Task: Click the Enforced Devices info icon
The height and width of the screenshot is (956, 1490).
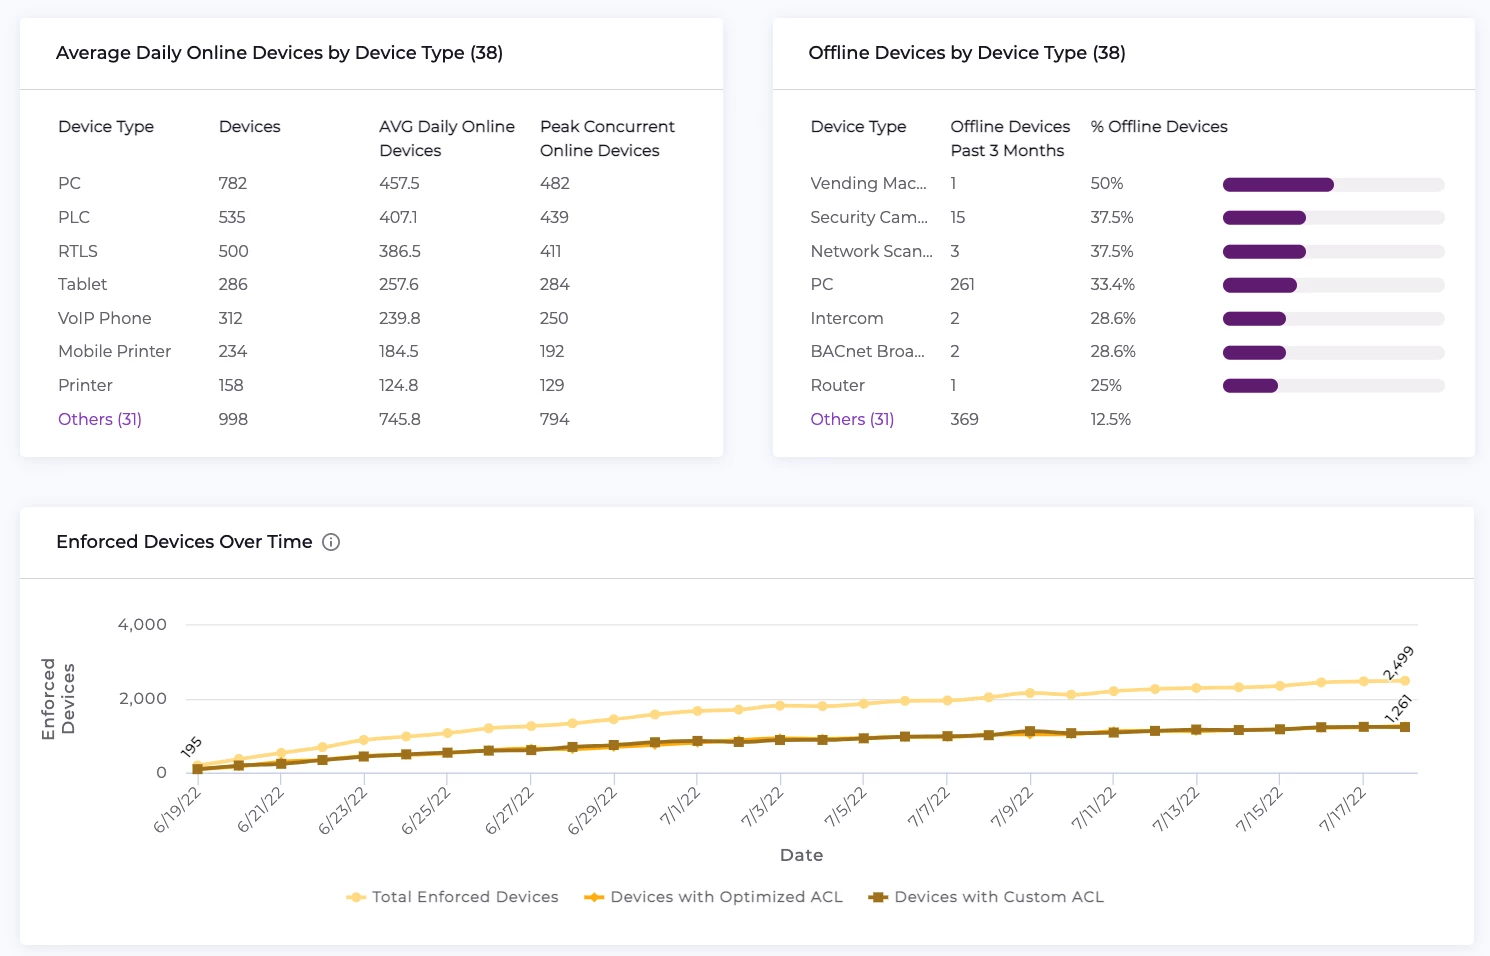Action: coord(331,542)
